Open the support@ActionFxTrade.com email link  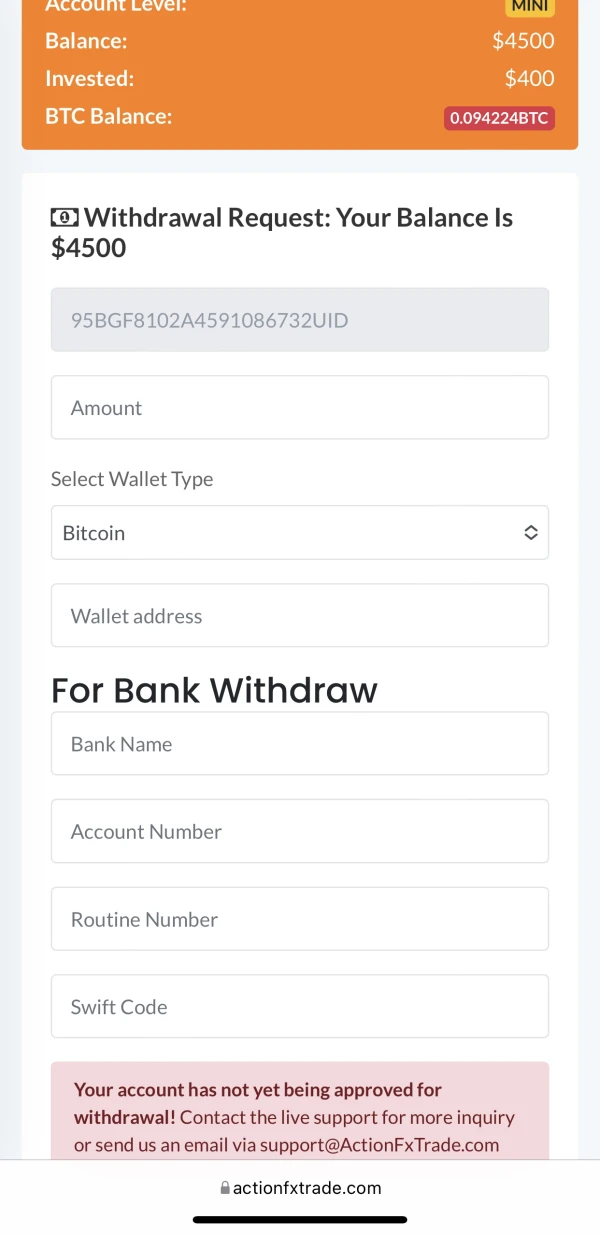pos(379,1145)
